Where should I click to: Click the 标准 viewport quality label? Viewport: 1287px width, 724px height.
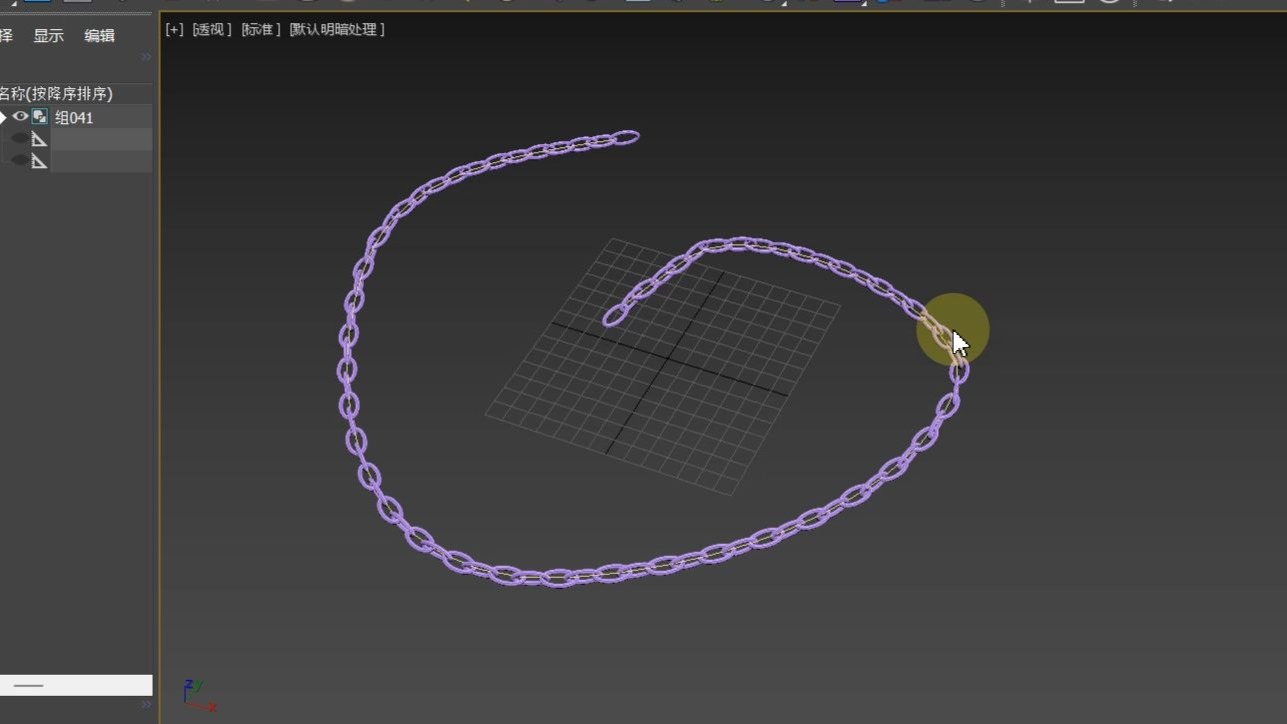pos(260,30)
